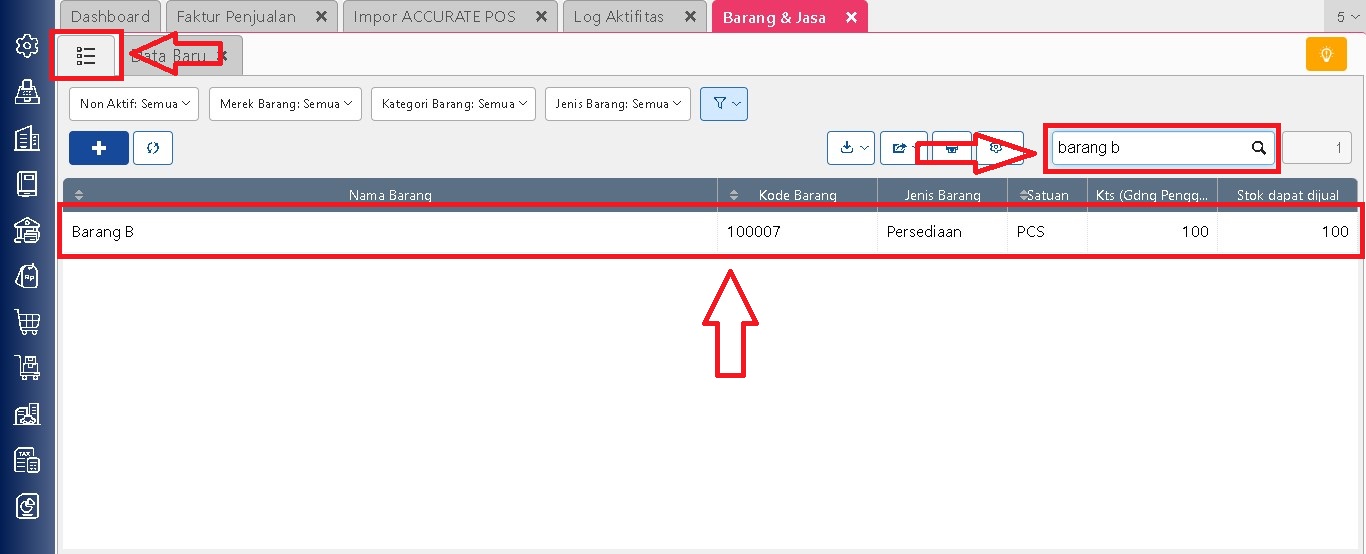
Task: Open the Jenis Barang: Semua dropdown
Action: pos(617,104)
